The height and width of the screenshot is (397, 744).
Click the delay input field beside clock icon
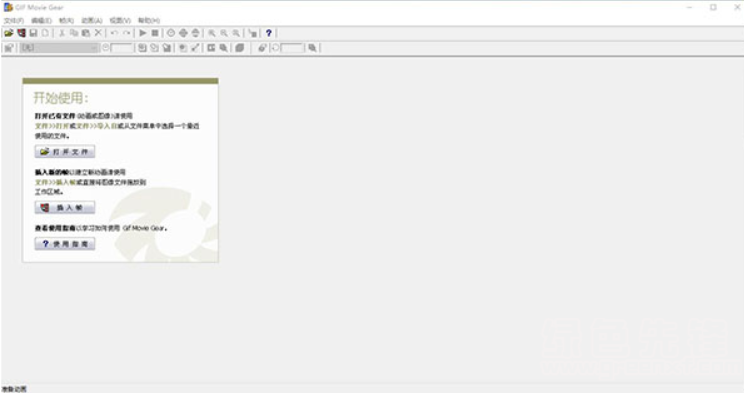point(122,47)
